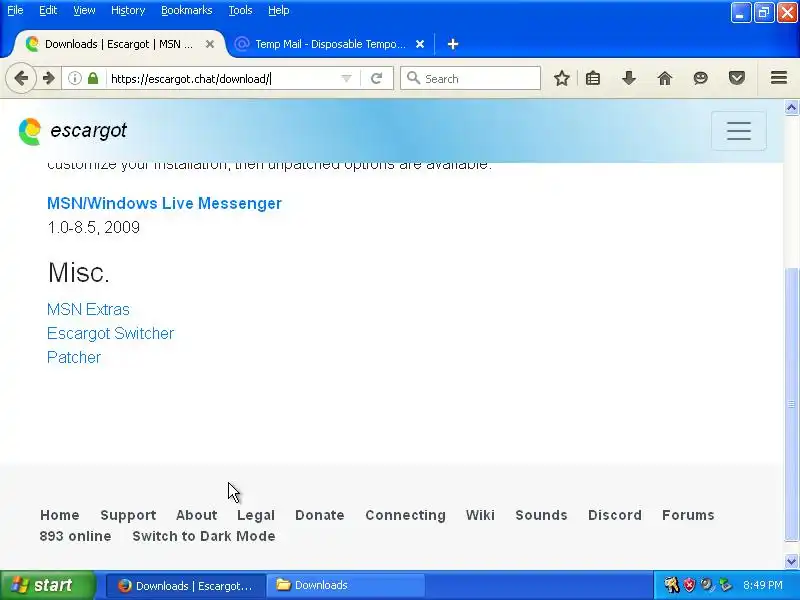Open the Edit menu
Screen dimensions: 800x600
[x=48, y=10]
